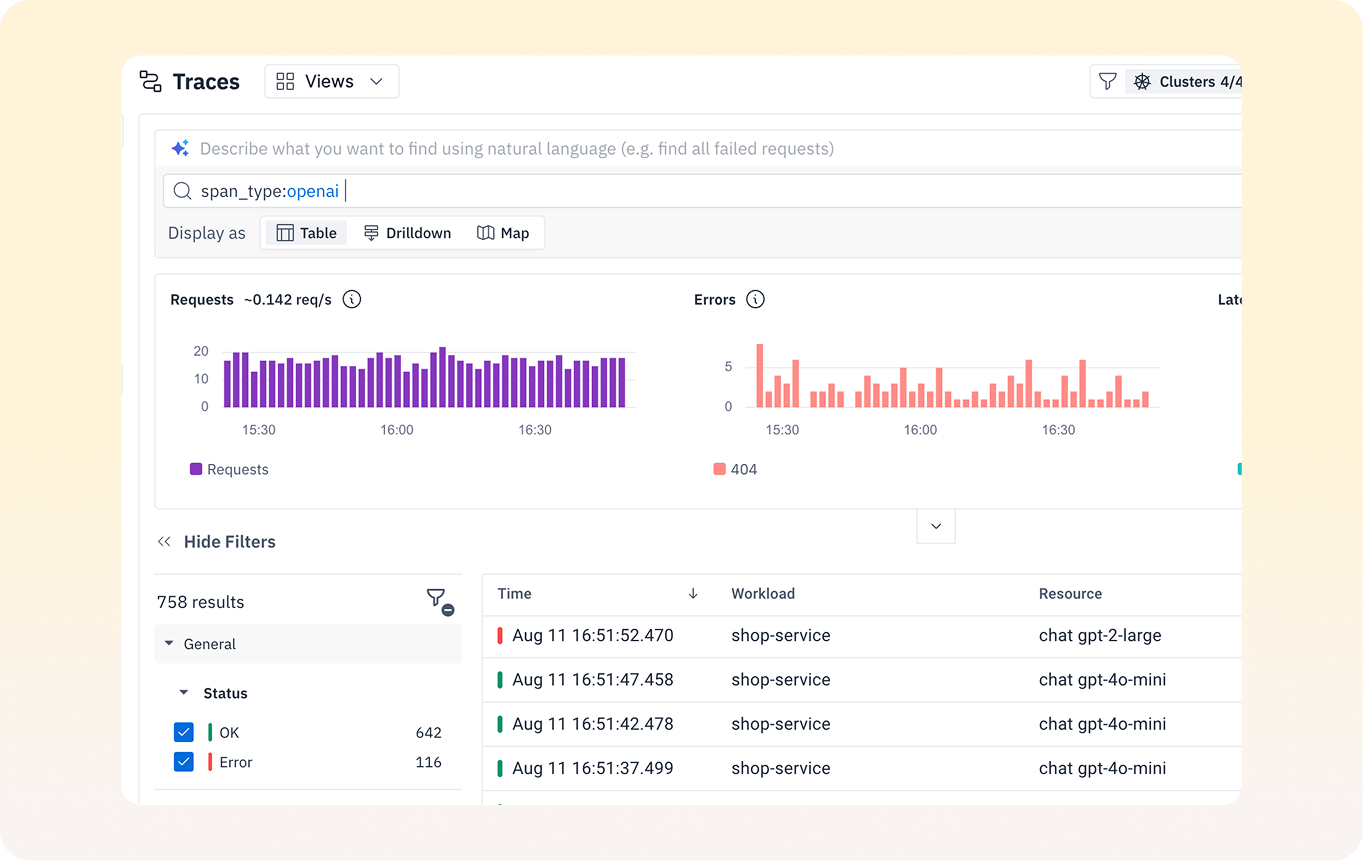Collapse the Status filter group
The height and width of the screenshot is (861, 1363).
183,693
